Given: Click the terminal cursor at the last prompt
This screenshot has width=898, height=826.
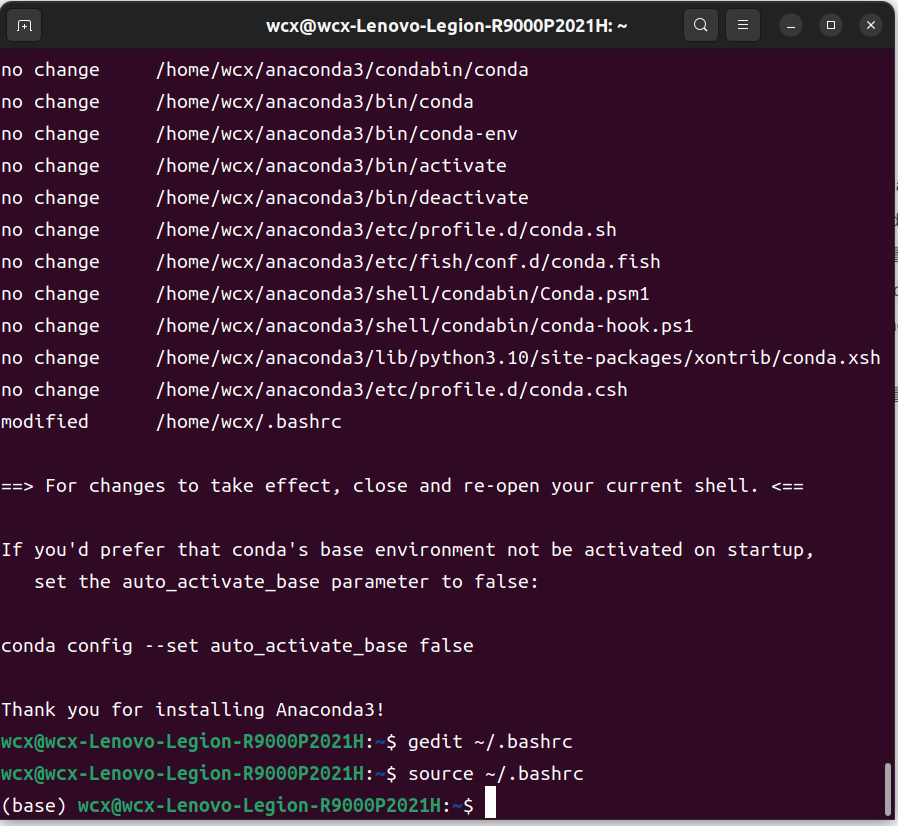Looking at the screenshot, I should point(490,802).
